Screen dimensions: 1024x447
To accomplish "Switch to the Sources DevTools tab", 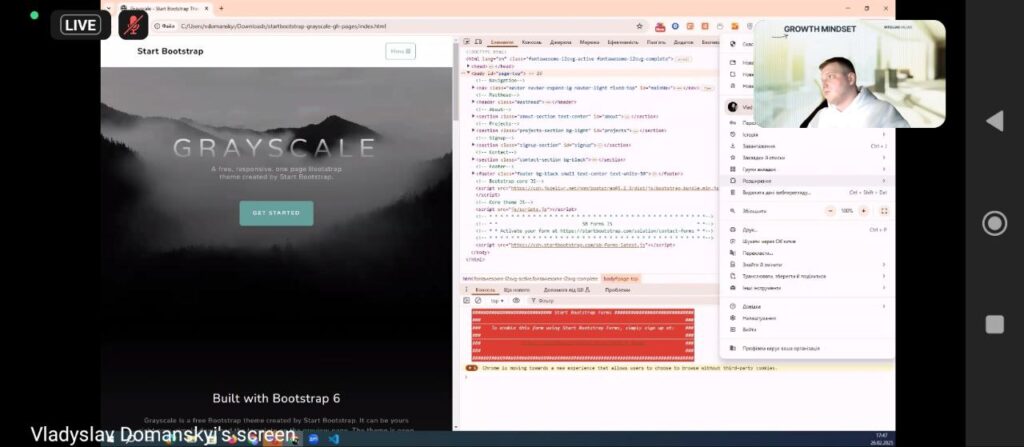I will click(560, 42).
